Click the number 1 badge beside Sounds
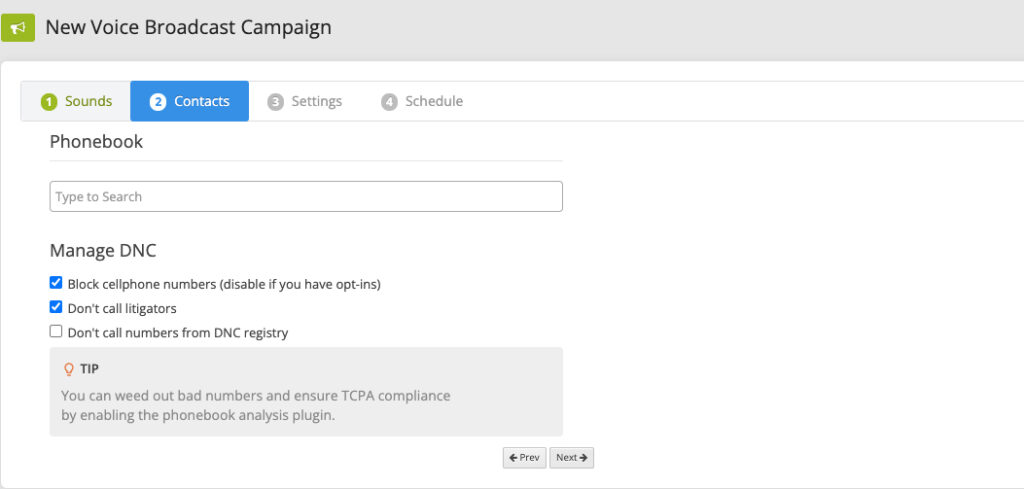1024x489 pixels. (x=49, y=102)
